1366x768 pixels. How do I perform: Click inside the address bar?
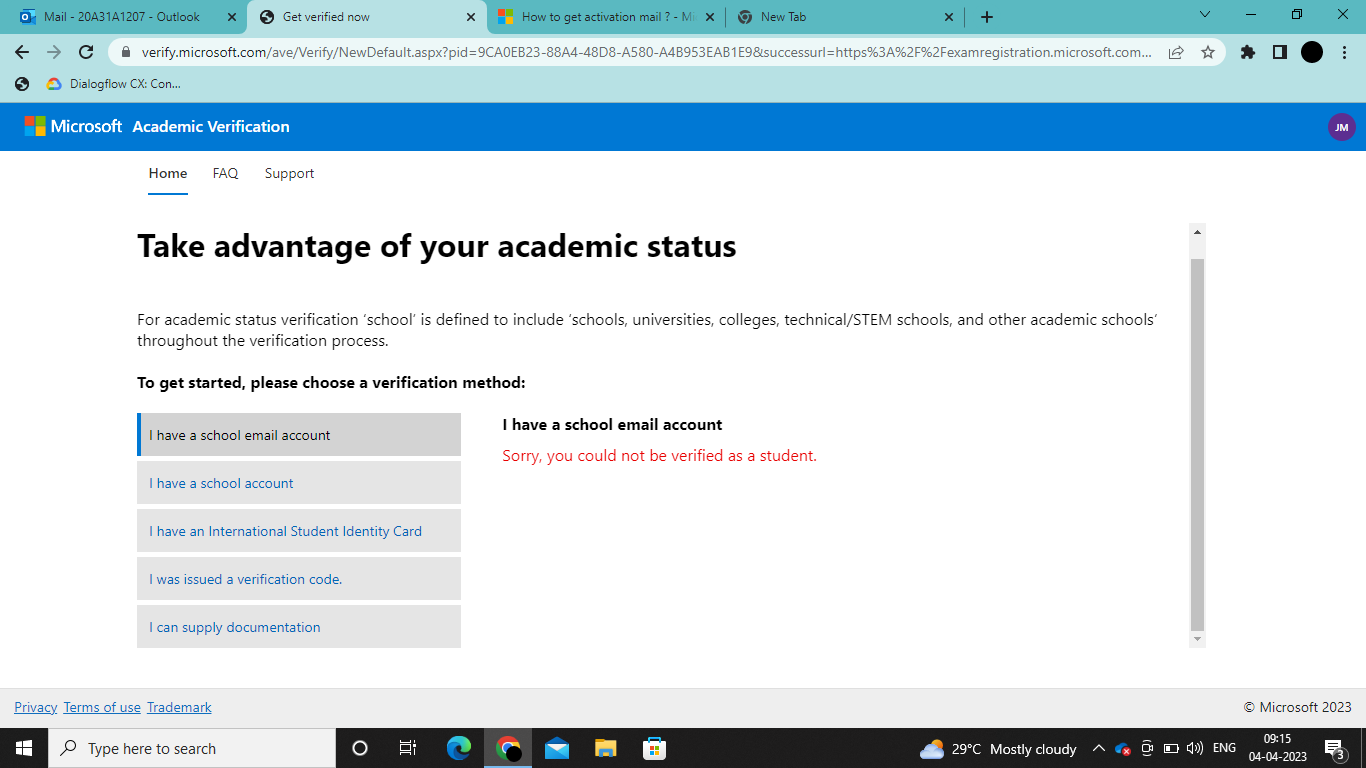click(600, 51)
